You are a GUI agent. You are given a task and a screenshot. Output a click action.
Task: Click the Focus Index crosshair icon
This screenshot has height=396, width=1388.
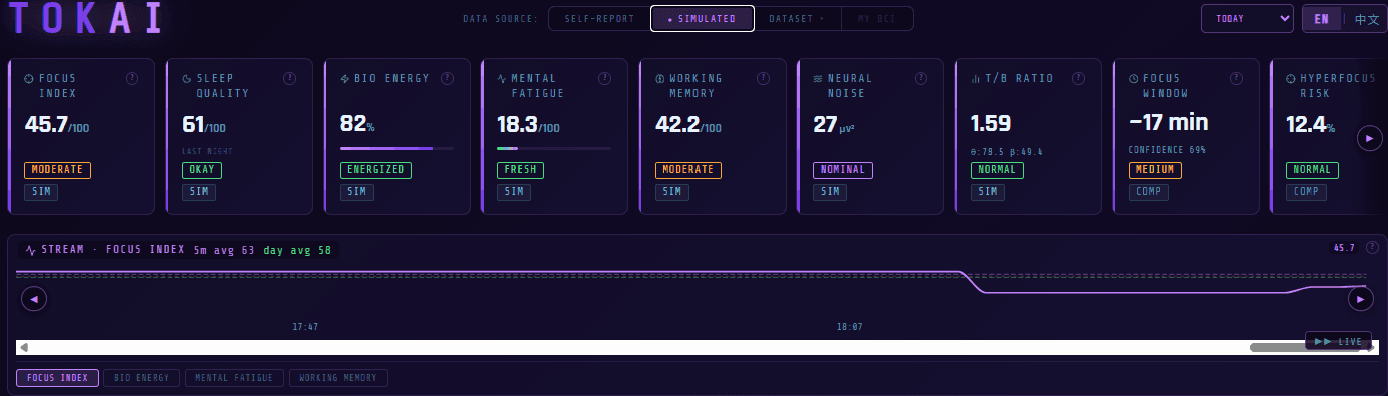point(29,78)
